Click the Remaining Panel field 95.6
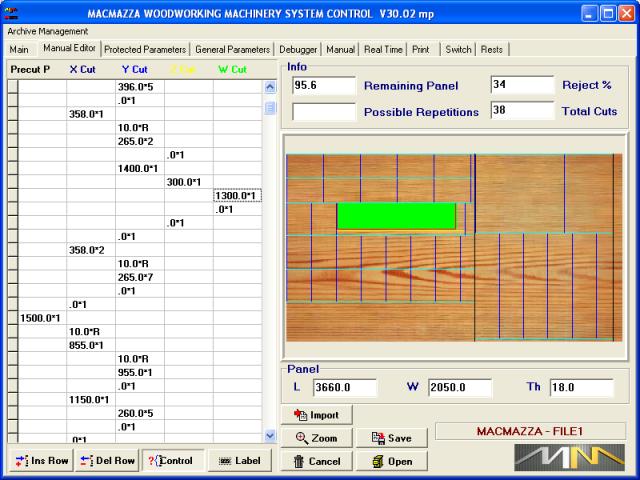The image size is (640, 480). pyautogui.click(x=324, y=85)
